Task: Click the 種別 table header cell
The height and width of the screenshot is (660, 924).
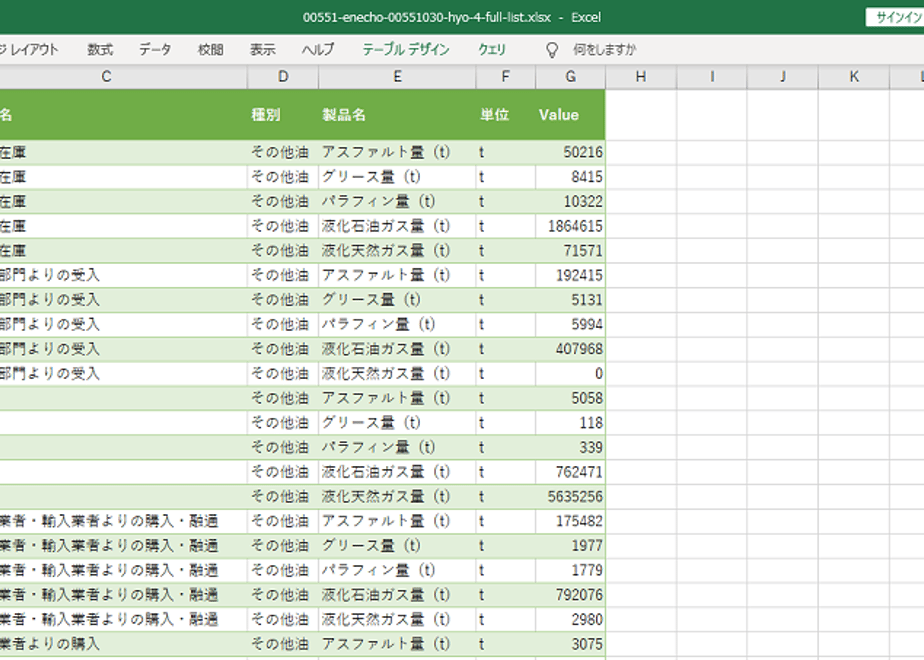Action: tap(283, 114)
